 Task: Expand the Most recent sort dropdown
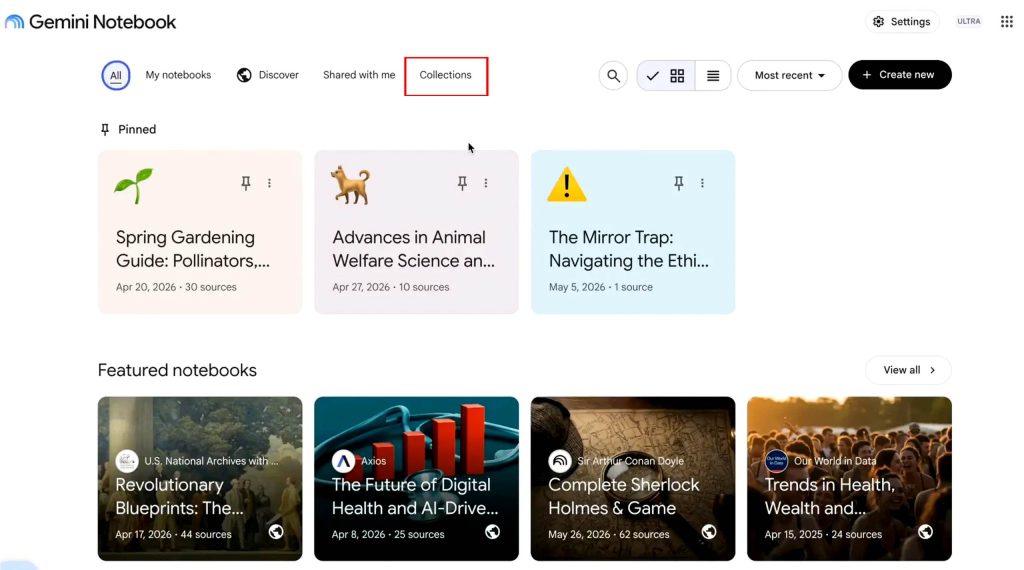pyautogui.click(x=790, y=76)
